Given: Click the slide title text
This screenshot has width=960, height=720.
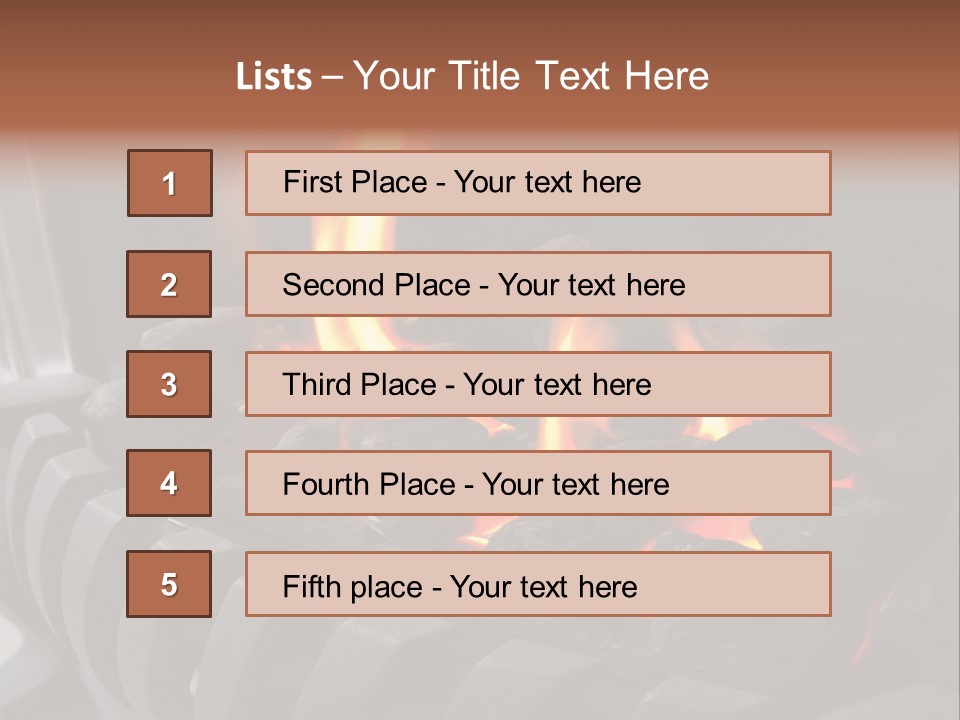Looking at the screenshot, I should [472, 76].
